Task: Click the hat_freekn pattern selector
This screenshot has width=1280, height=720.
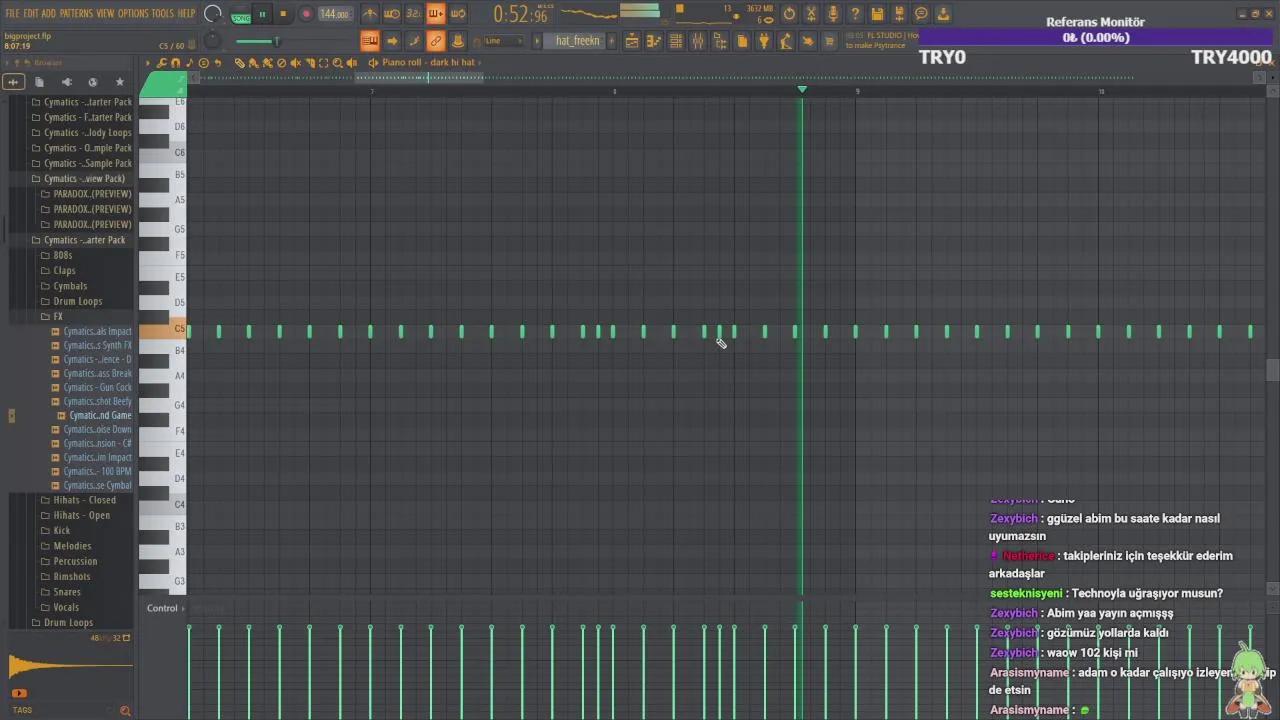Action: pyautogui.click(x=577, y=41)
